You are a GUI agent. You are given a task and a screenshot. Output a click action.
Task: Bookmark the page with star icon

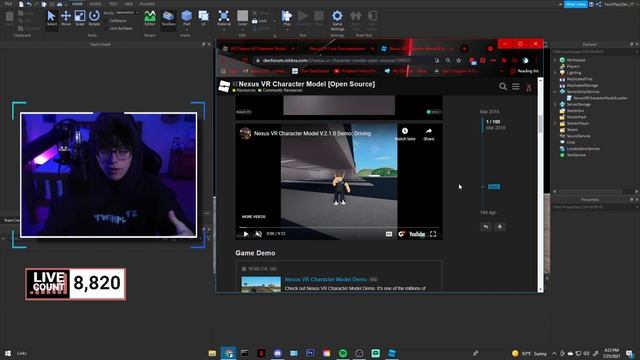(x=459, y=60)
